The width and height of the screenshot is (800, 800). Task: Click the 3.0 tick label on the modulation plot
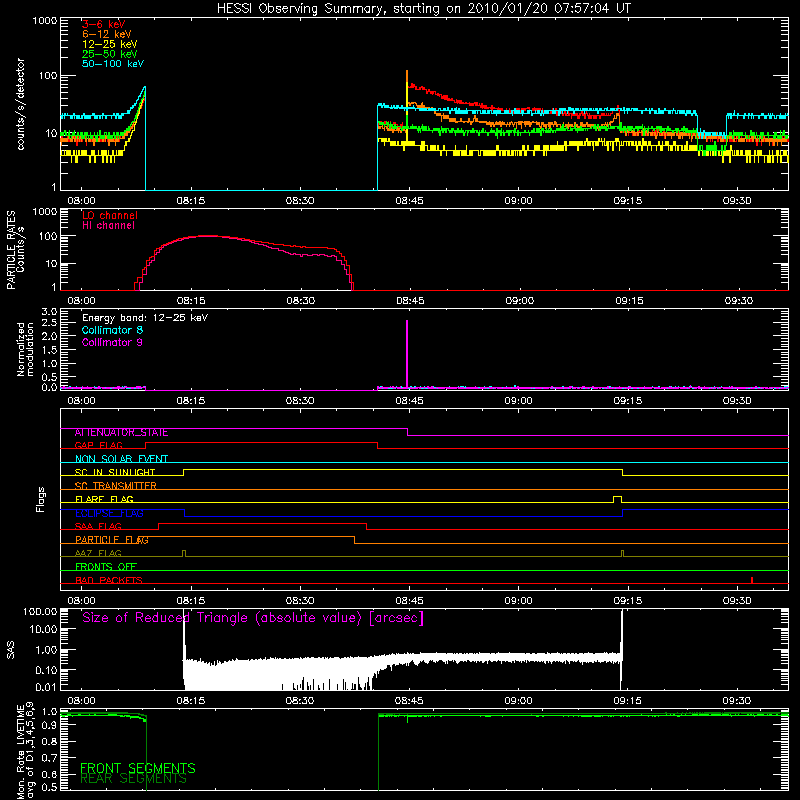click(49, 312)
